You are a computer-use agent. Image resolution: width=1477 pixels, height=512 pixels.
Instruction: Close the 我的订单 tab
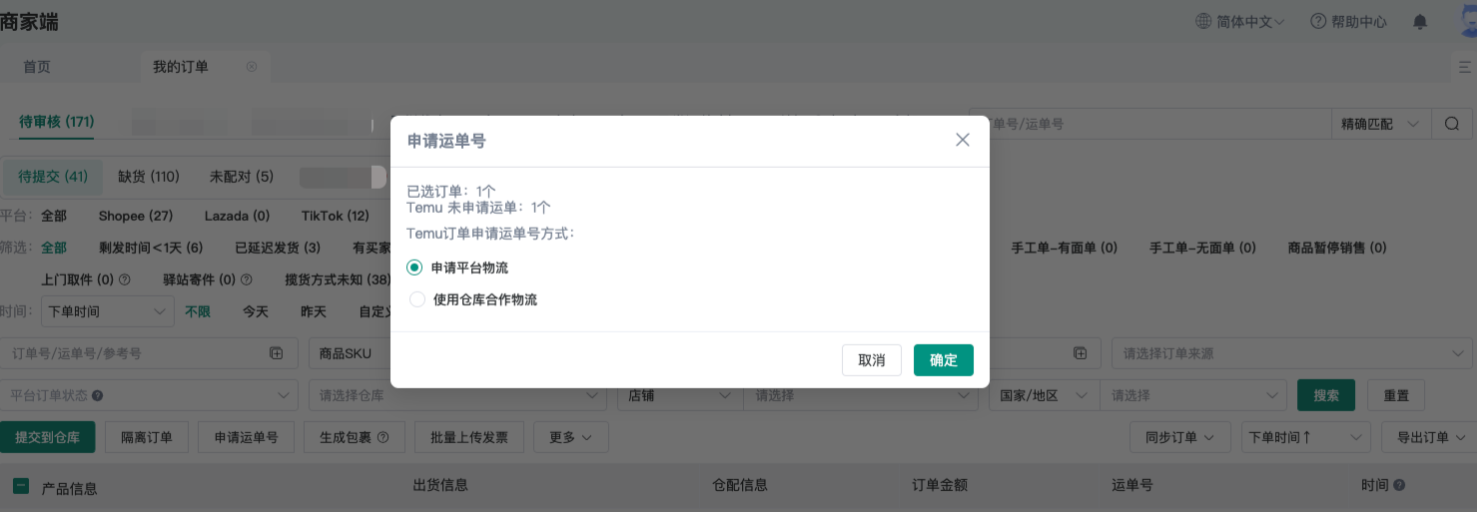point(251,67)
